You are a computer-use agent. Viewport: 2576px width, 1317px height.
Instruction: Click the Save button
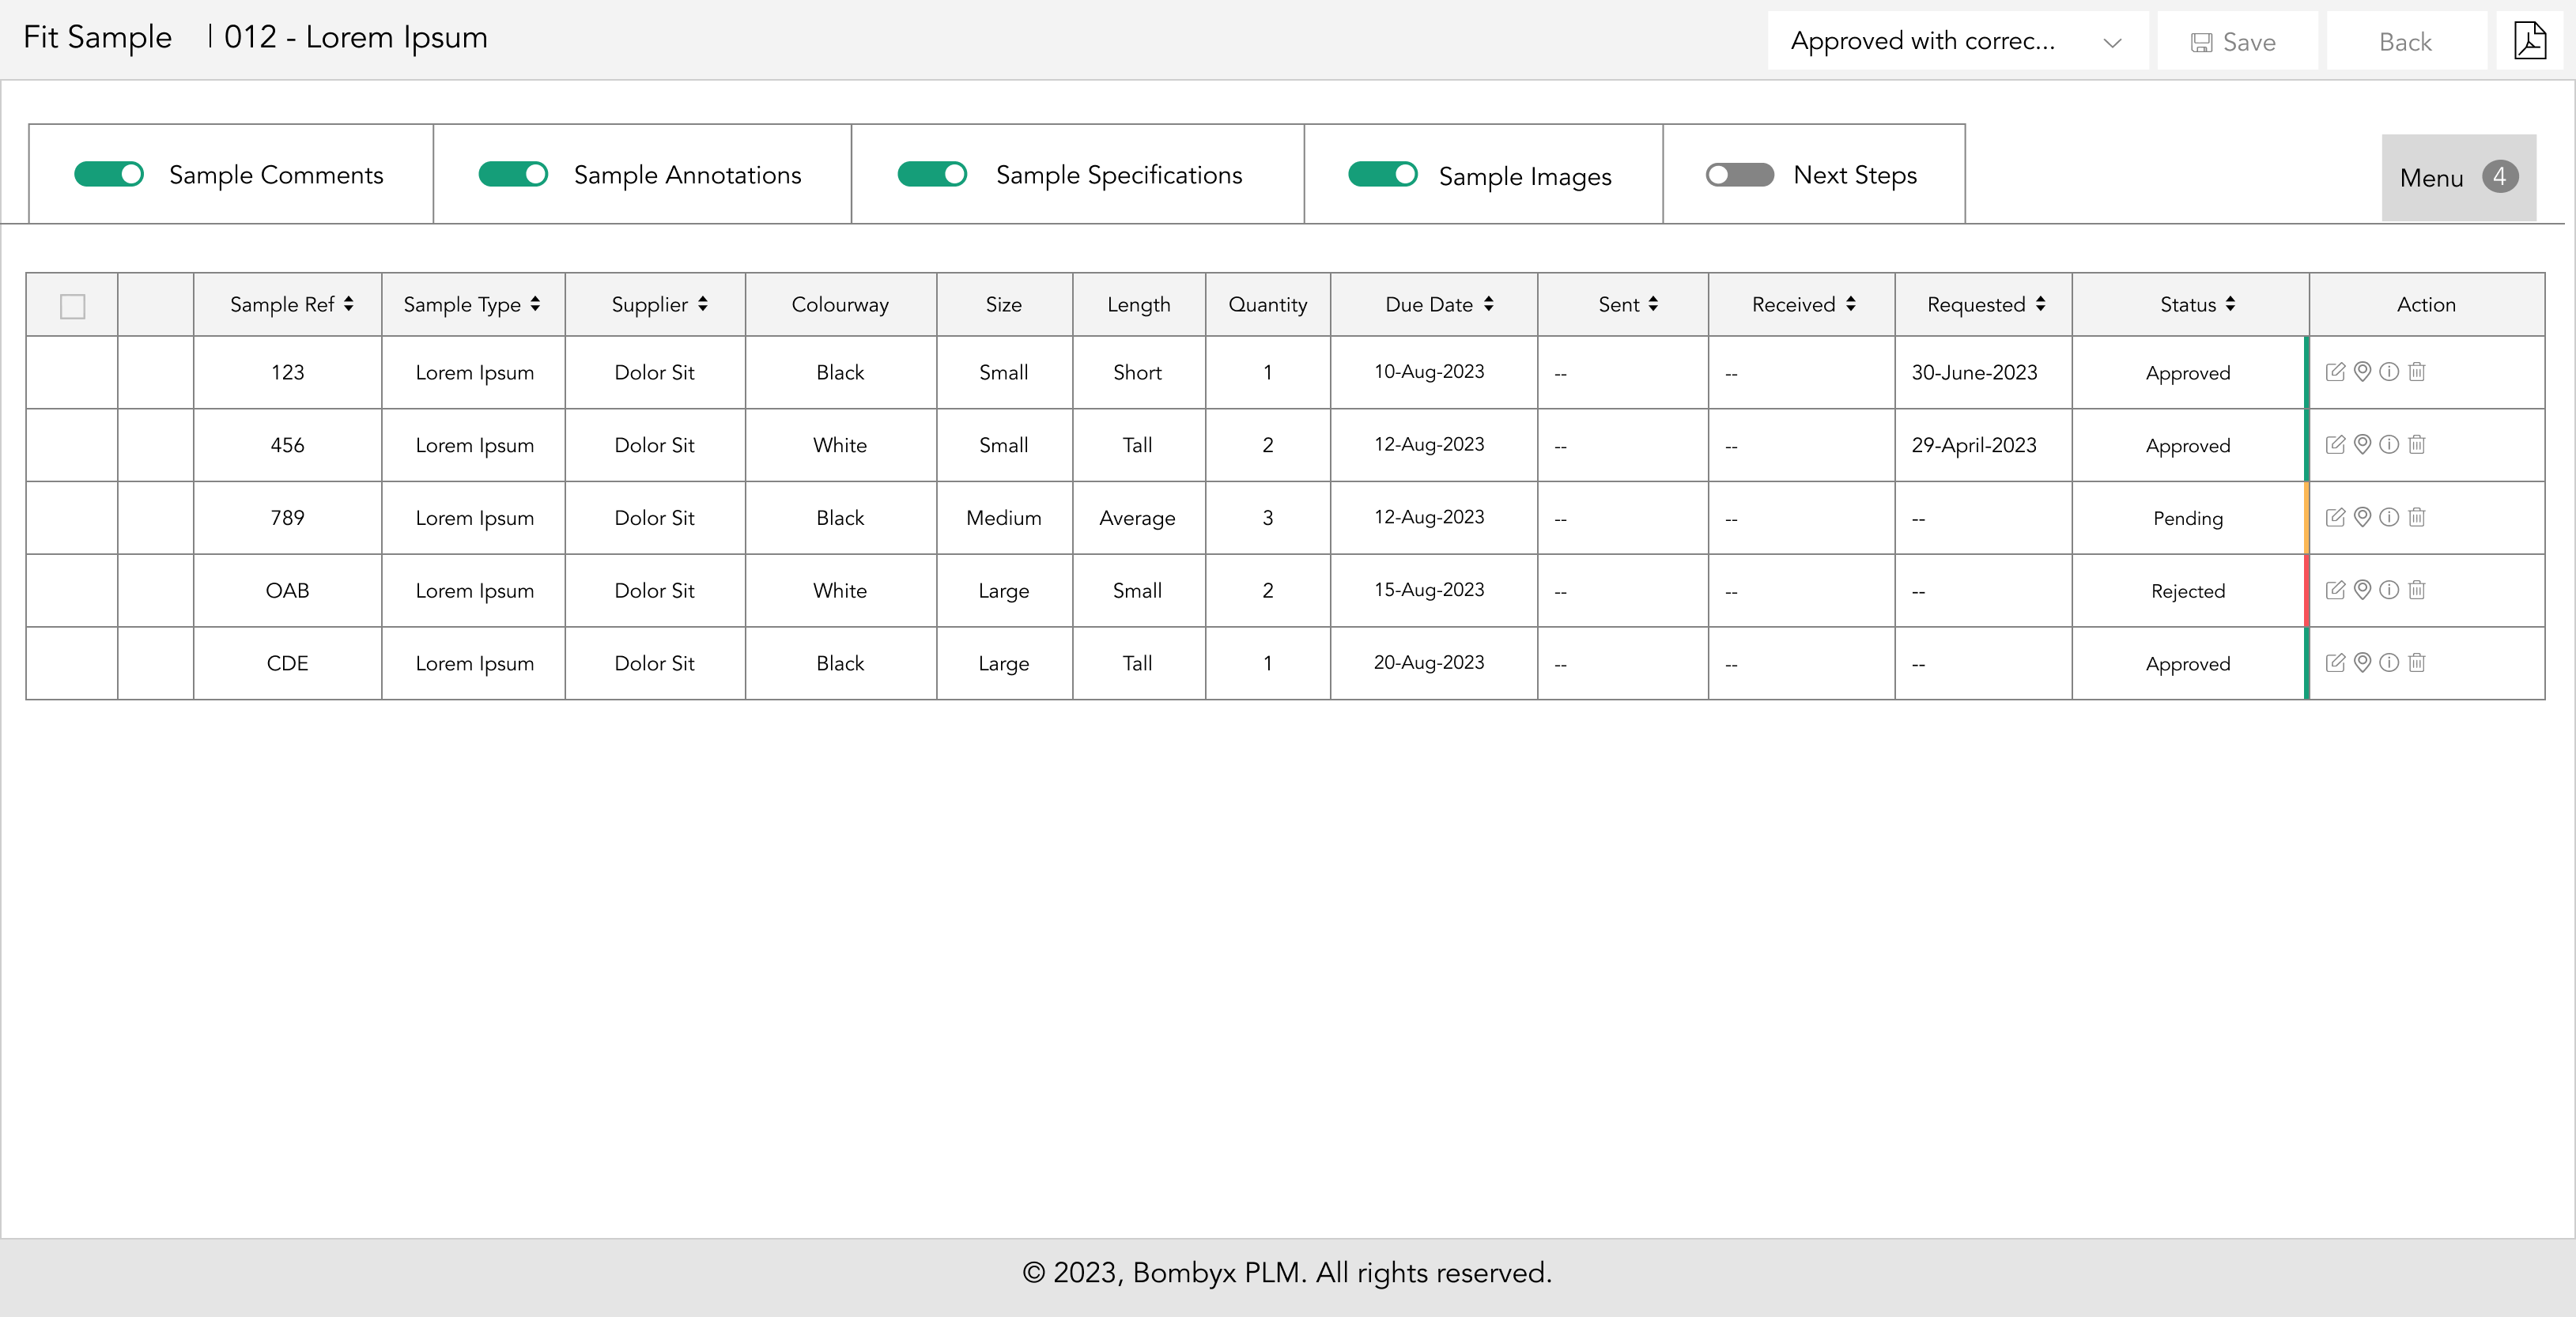coord(2237,41)
